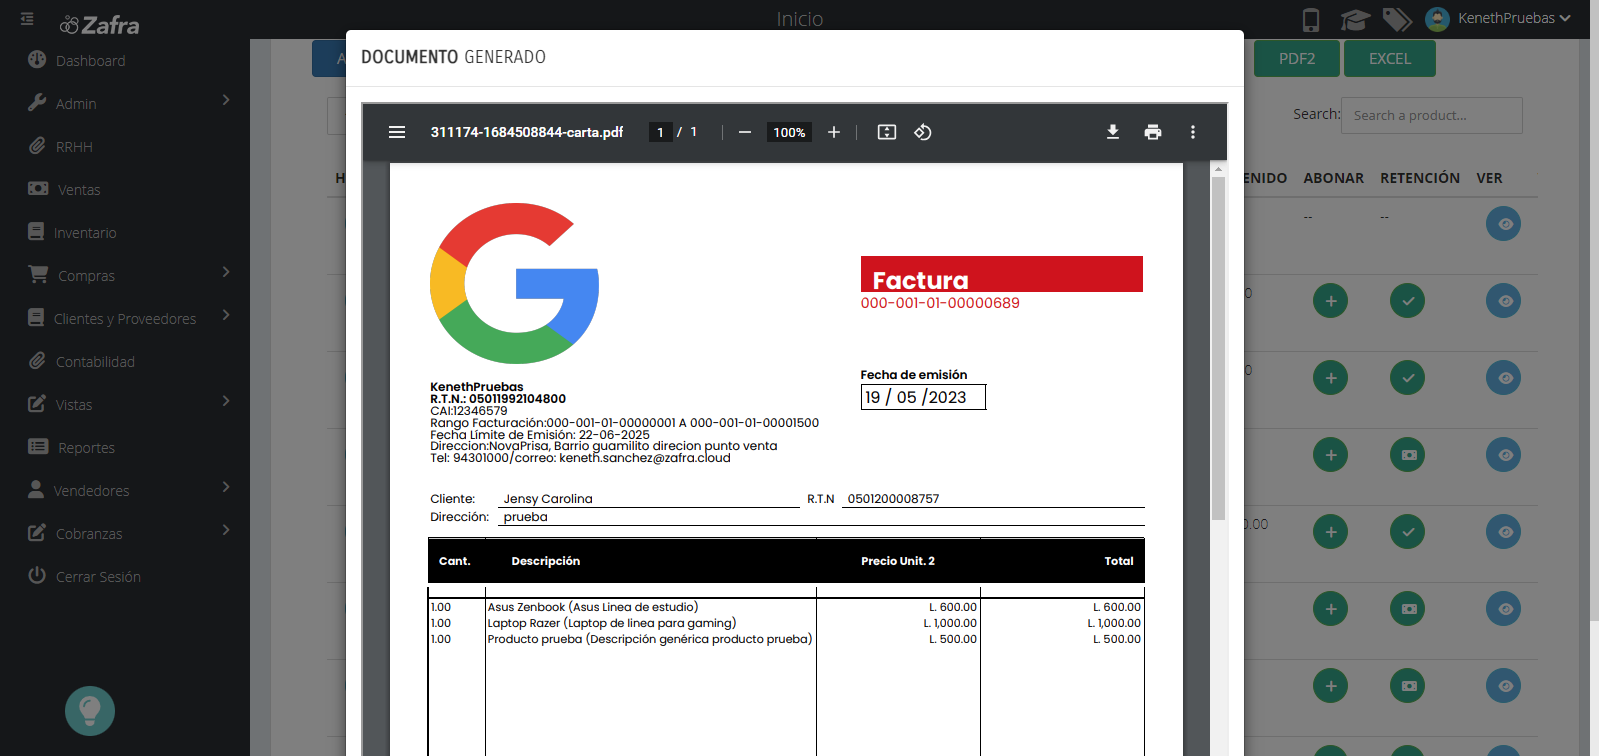Open the graduation cap tutorials icon
1599x756 pixels.
coord(1355,19)
